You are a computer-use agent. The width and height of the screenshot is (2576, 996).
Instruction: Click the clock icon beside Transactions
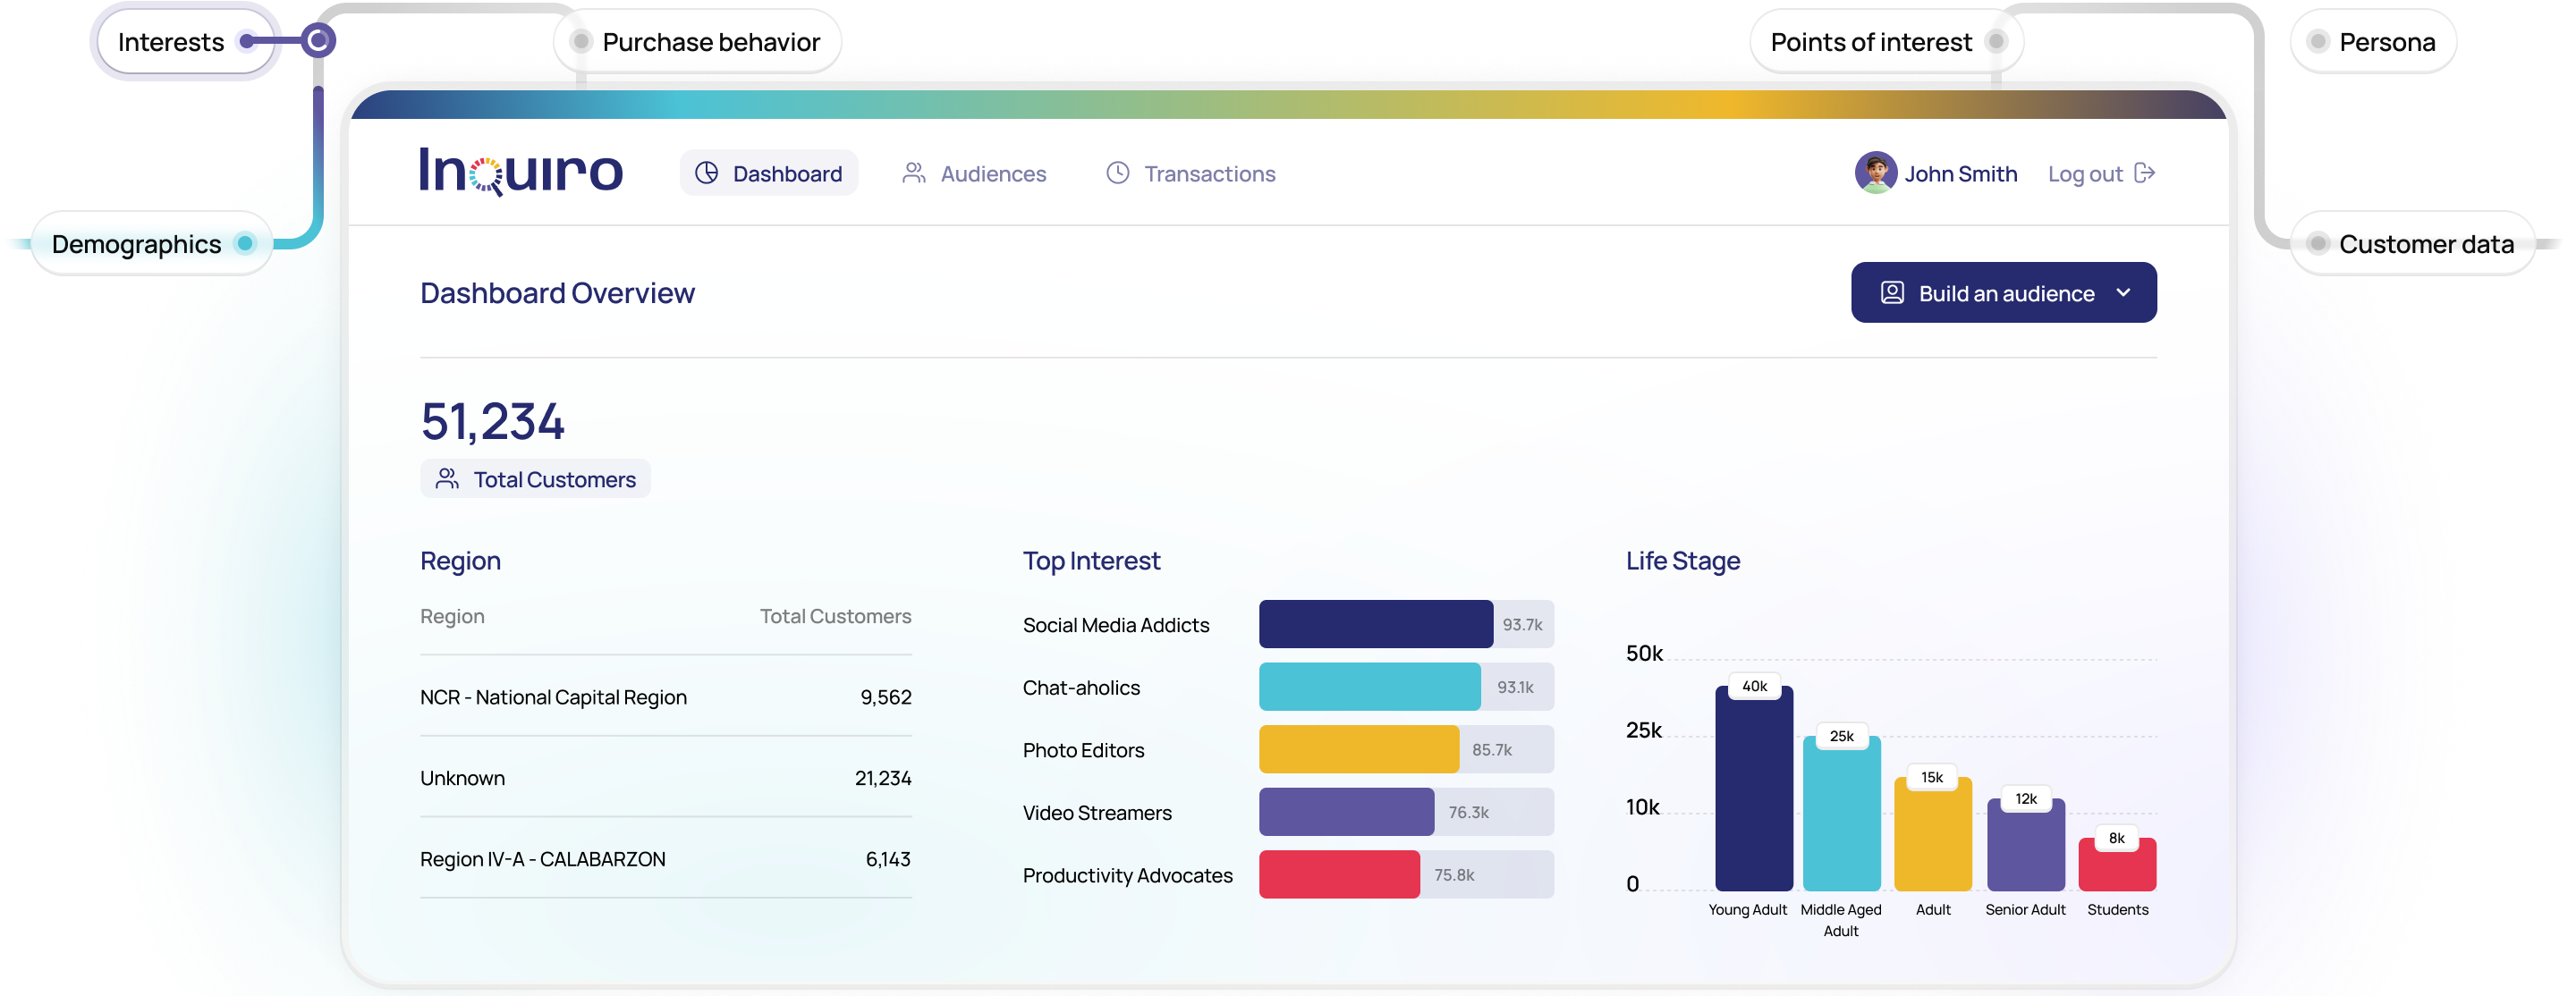click(1117, 173)
